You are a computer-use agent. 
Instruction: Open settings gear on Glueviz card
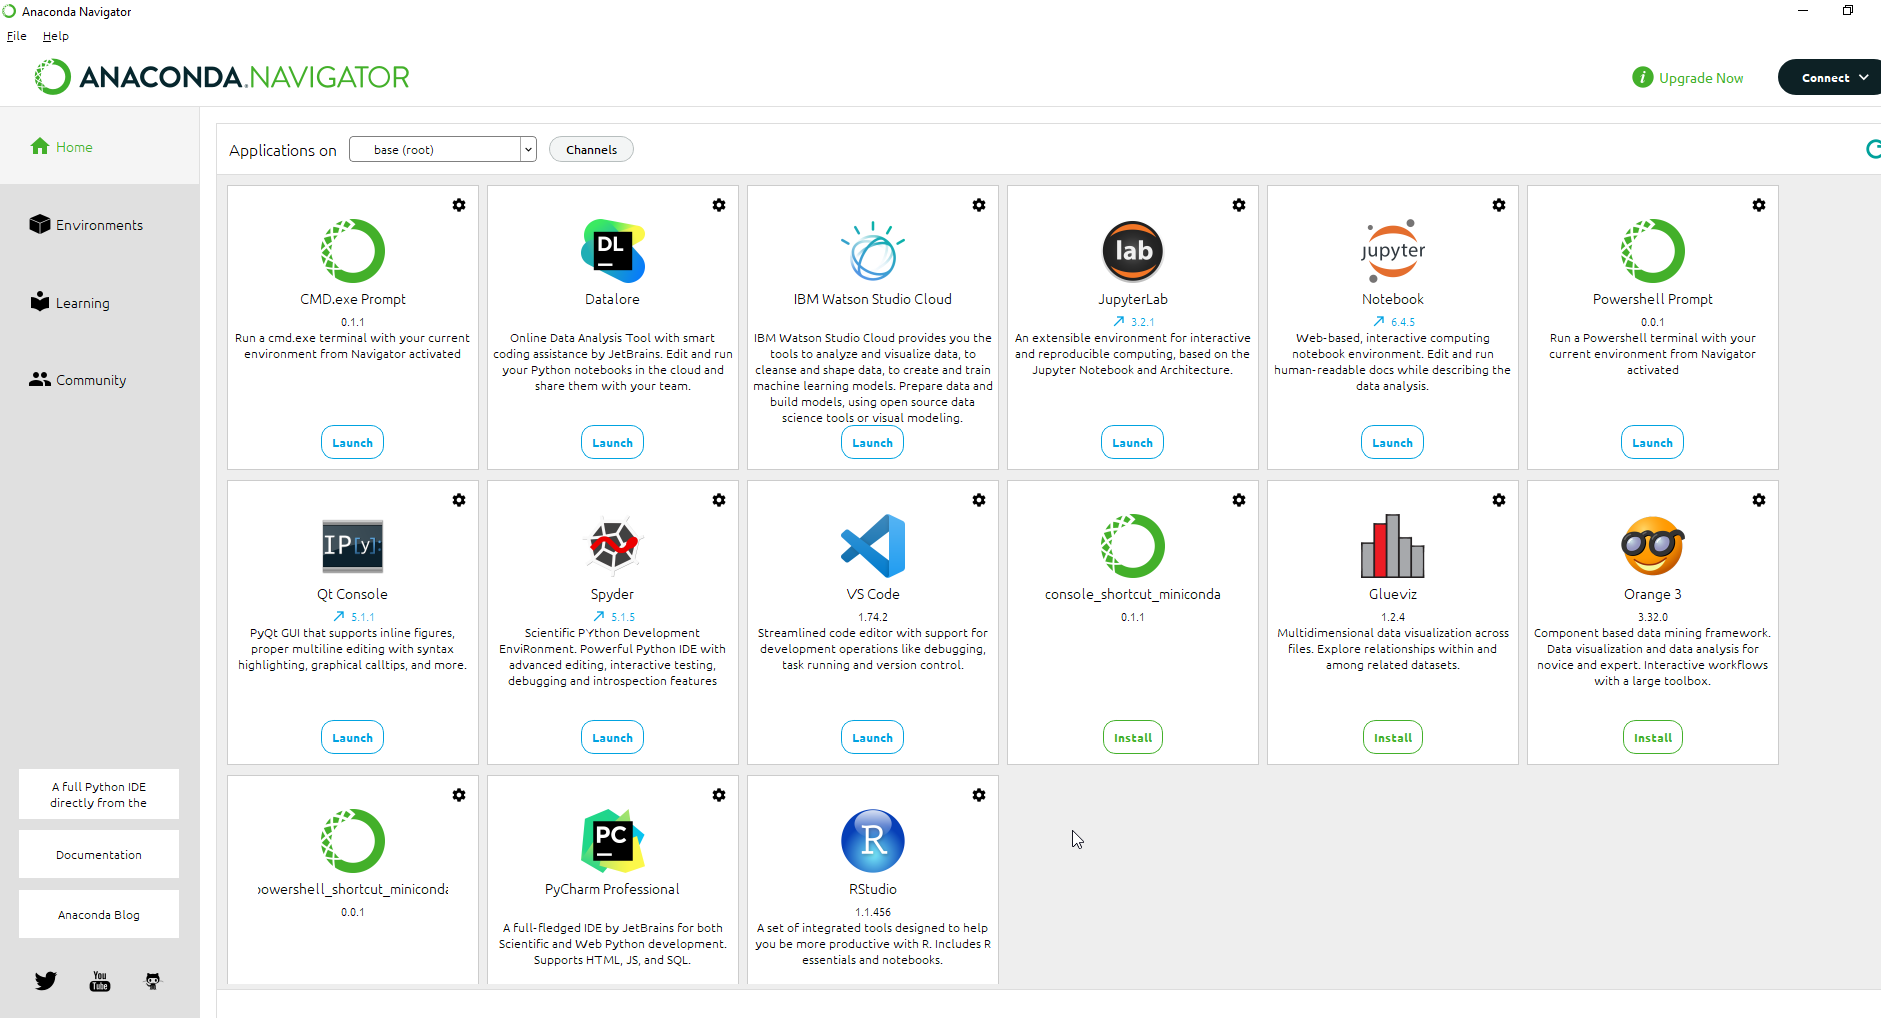1499,500
